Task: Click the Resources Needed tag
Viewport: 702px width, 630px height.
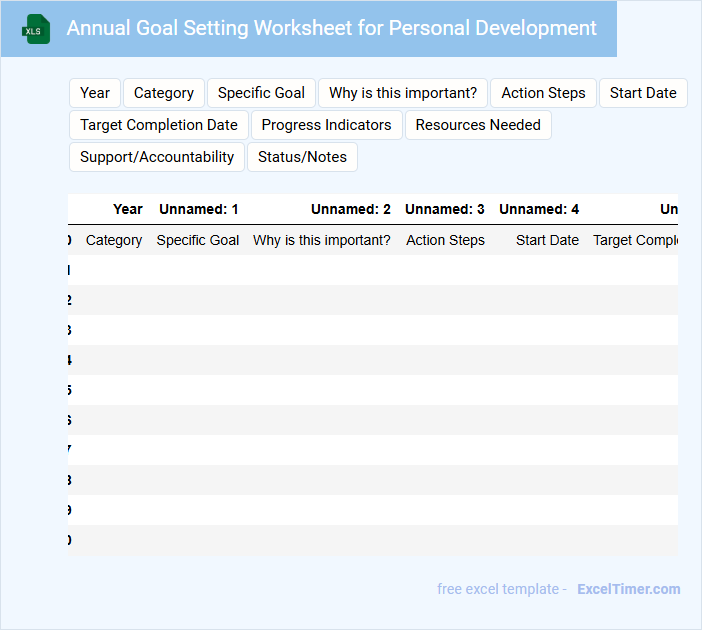Action: [x=478, y=125]
